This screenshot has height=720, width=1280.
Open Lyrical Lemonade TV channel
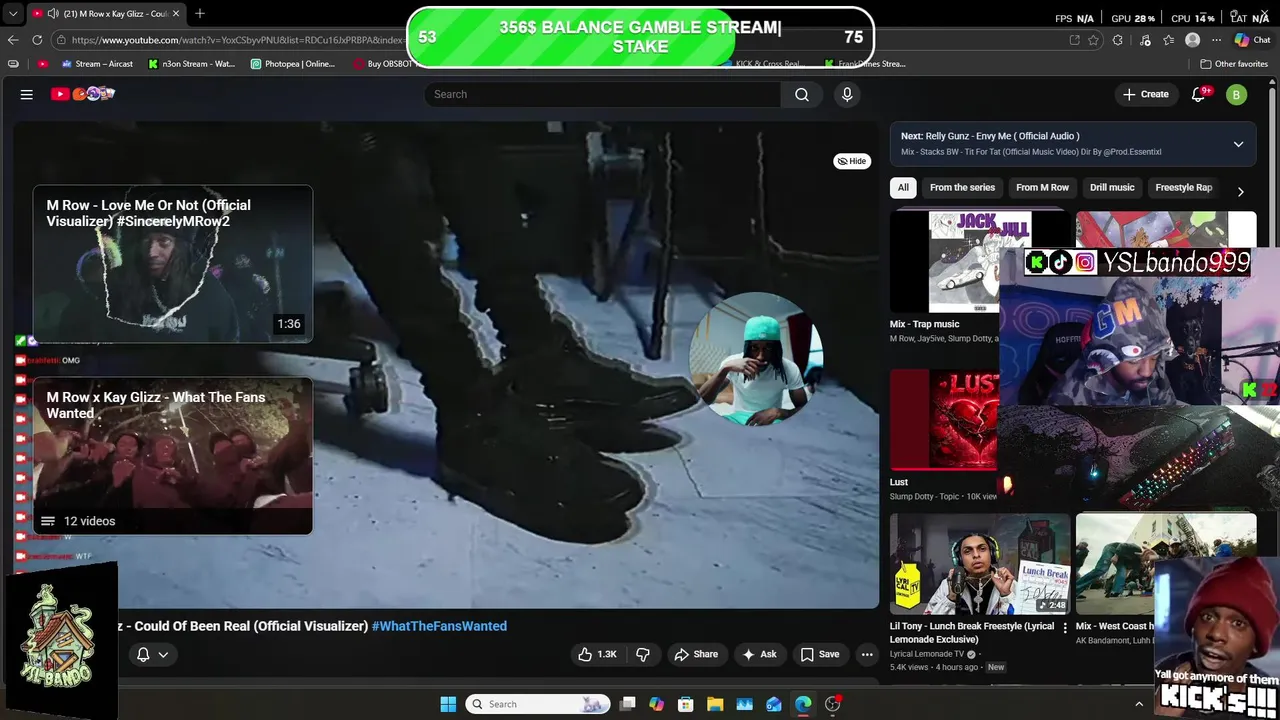(x=927, y=654)
